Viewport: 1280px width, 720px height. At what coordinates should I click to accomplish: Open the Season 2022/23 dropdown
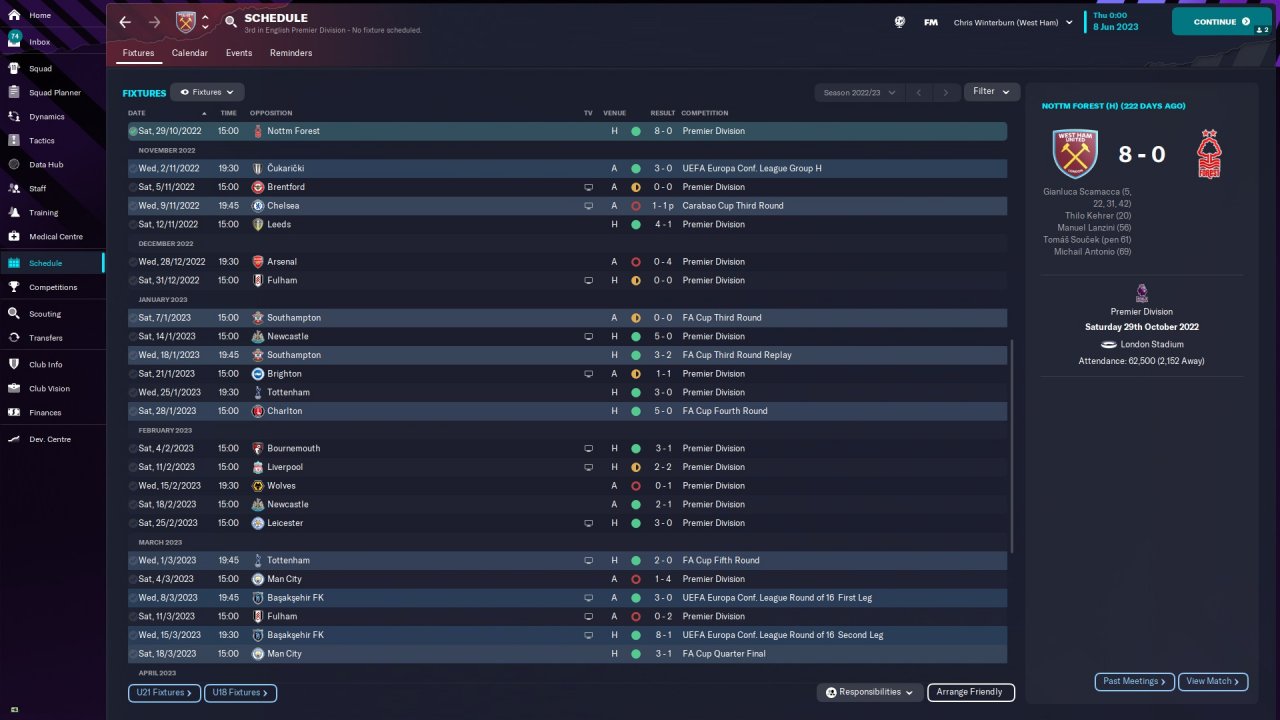click(x=859, y=92)
